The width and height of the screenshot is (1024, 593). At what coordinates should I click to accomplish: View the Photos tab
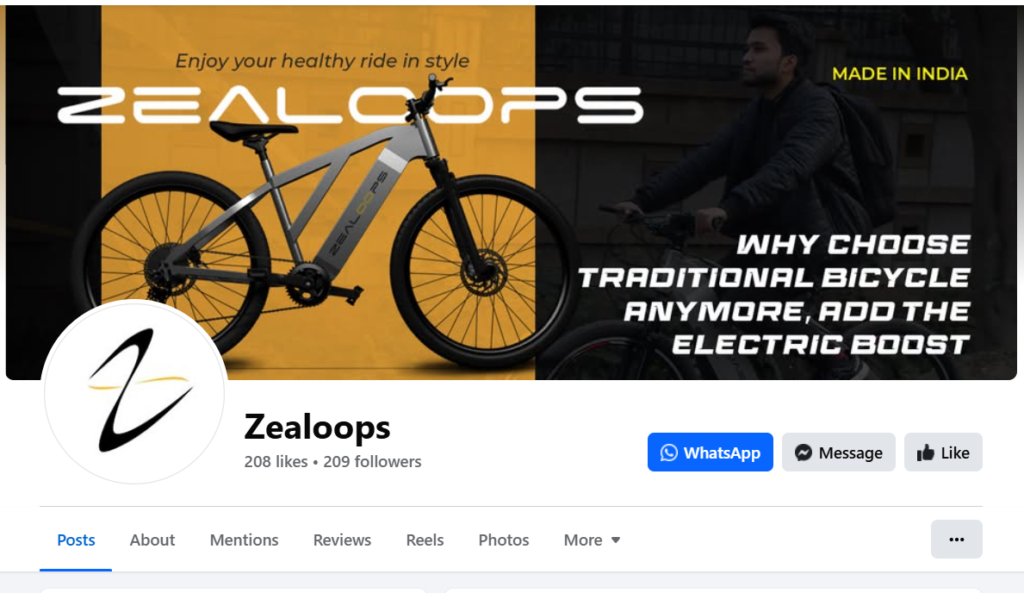point(504,540)
